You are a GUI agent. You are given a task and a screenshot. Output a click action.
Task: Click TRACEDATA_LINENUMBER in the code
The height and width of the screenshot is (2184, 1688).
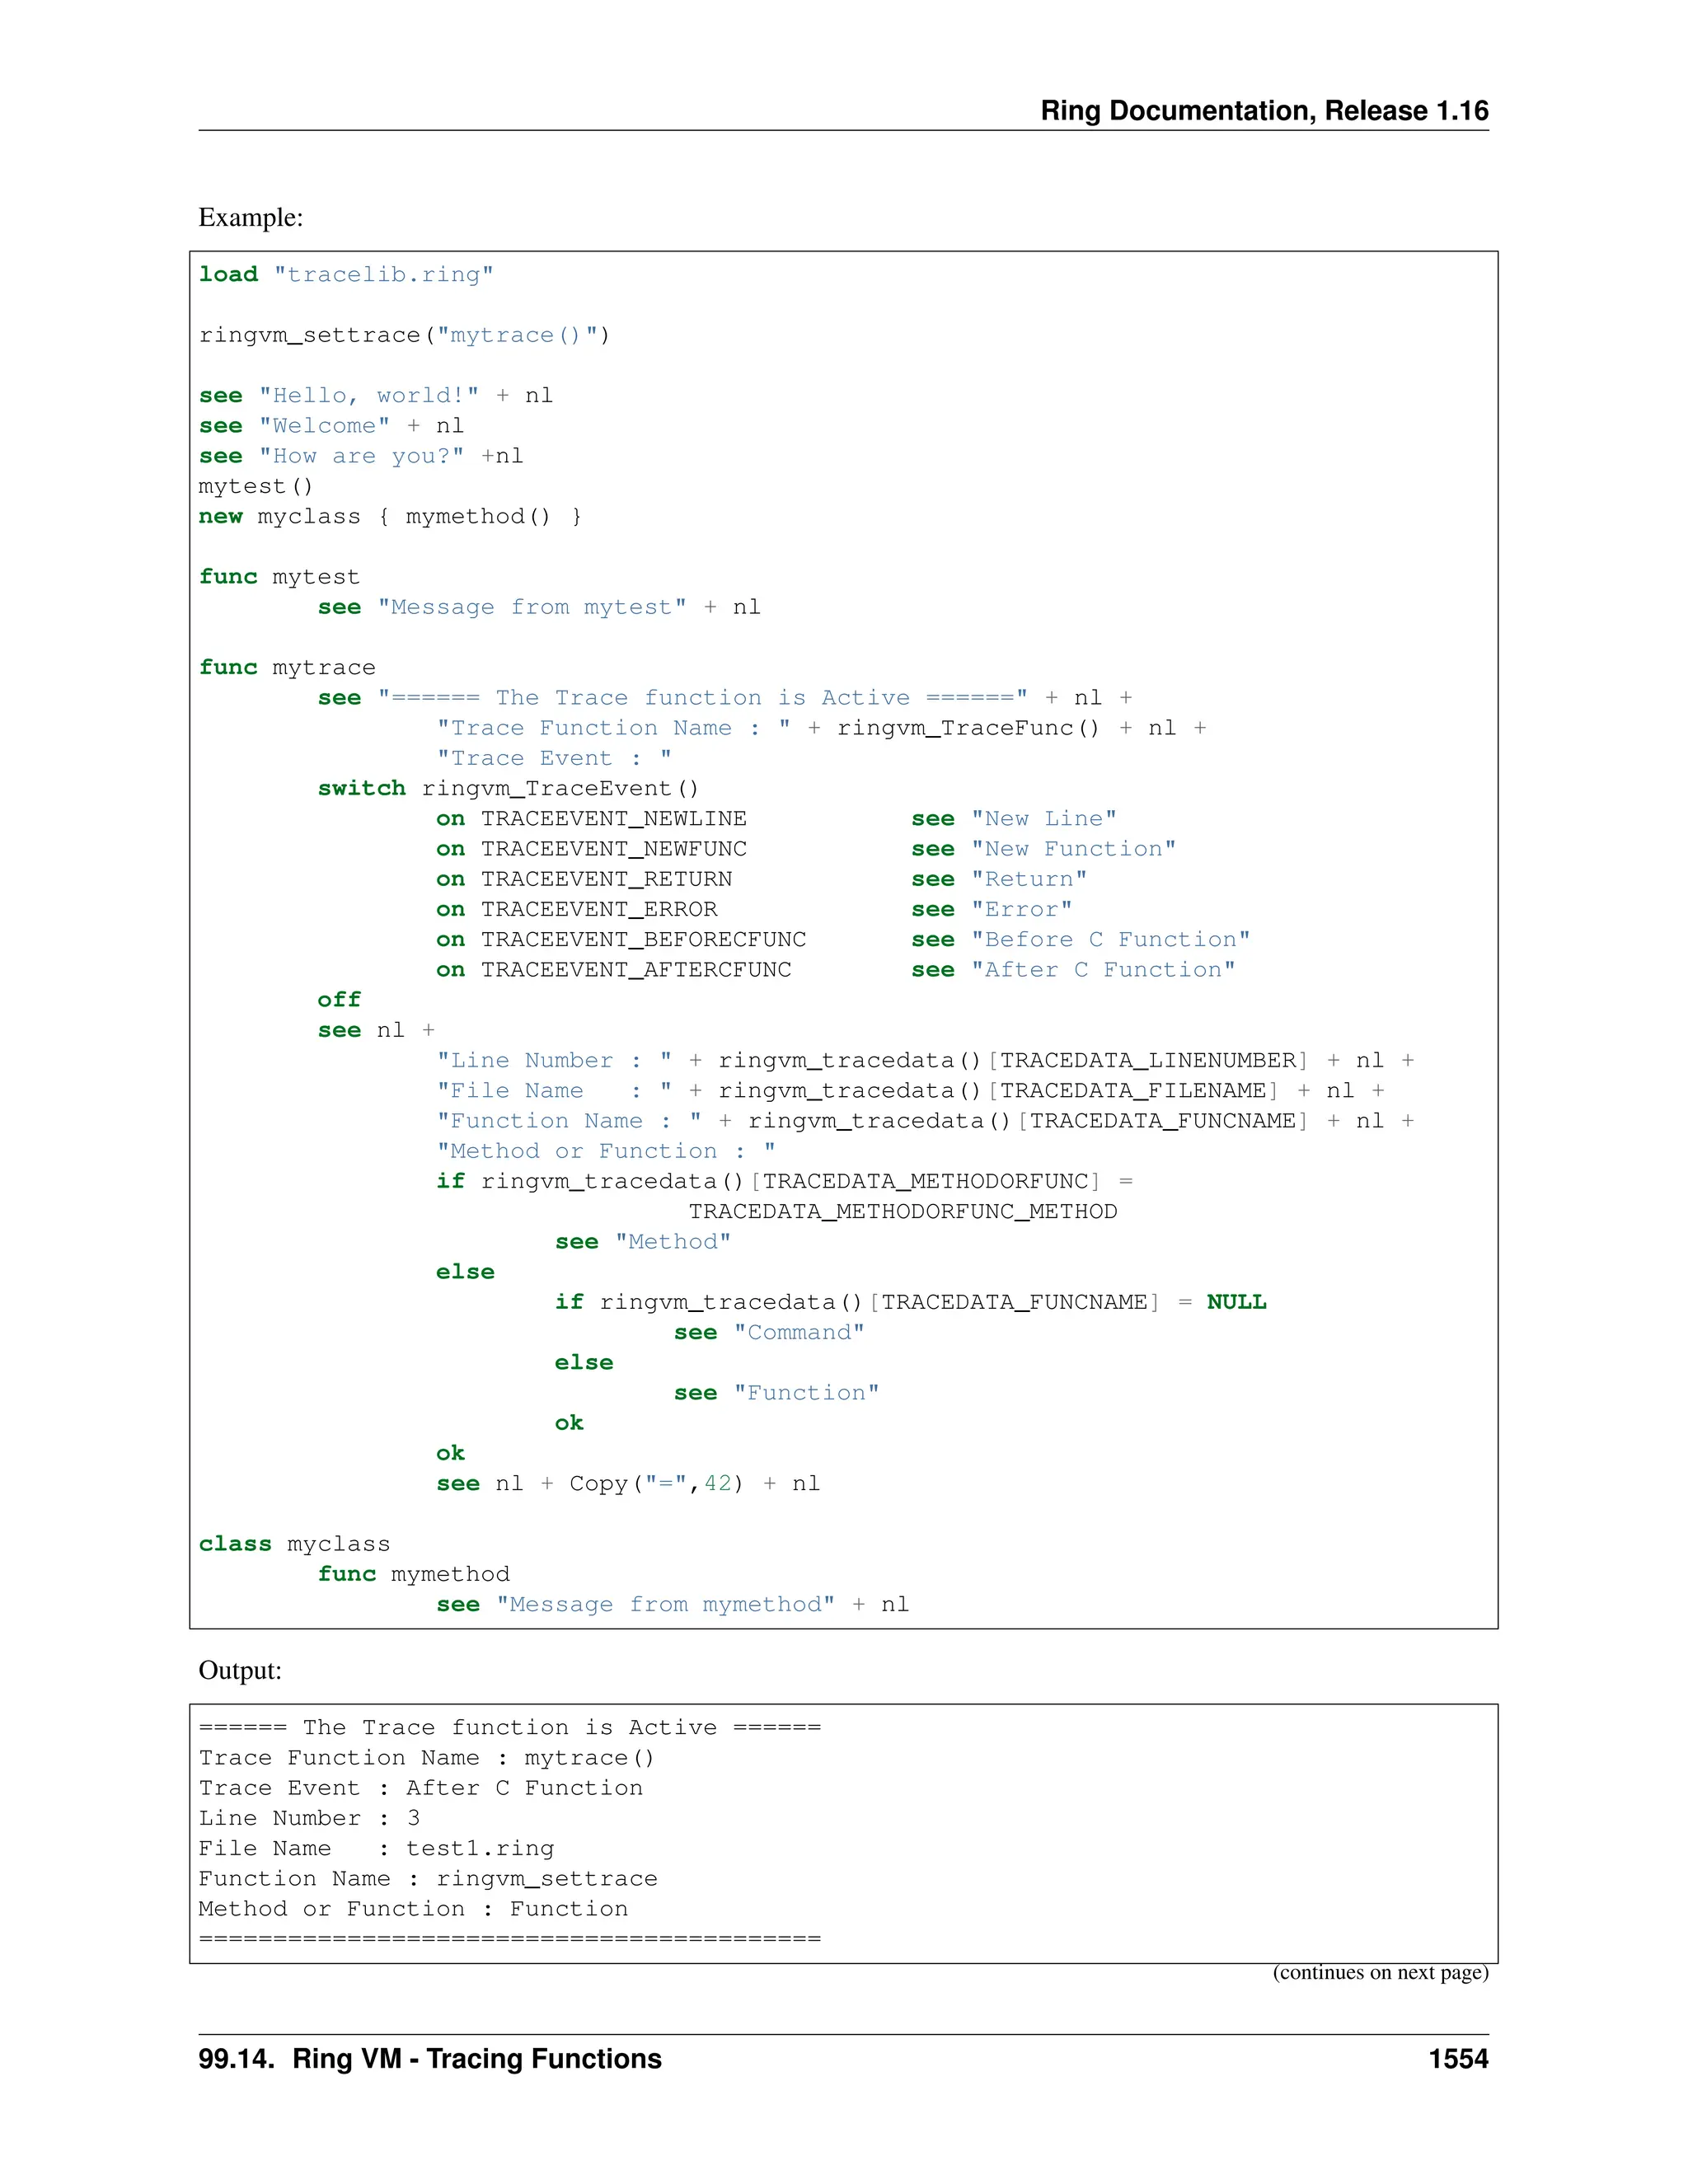(x=1148, y=1061)
